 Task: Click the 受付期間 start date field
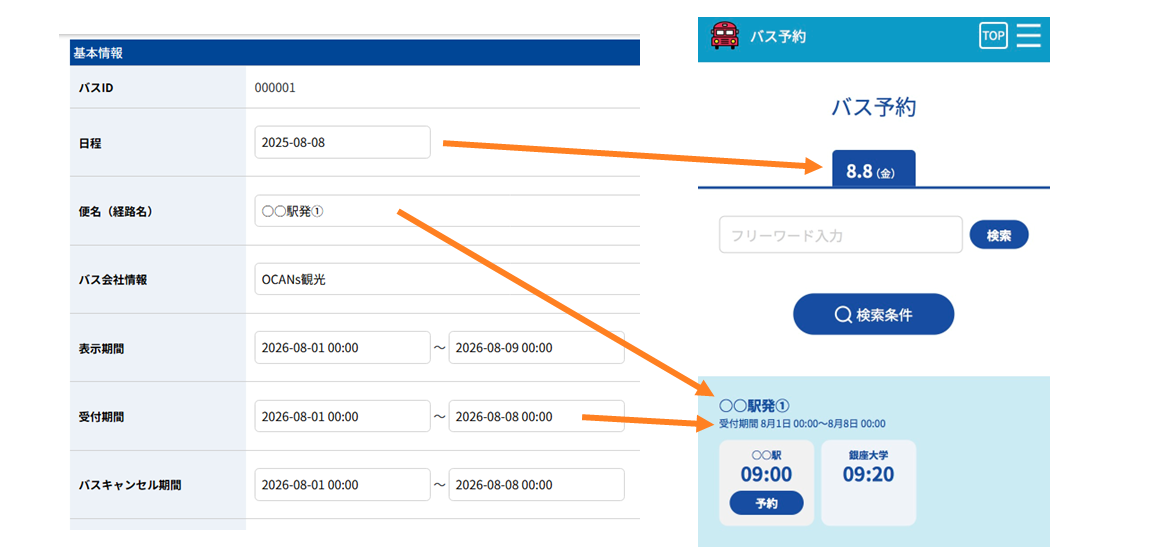point(342,416)
